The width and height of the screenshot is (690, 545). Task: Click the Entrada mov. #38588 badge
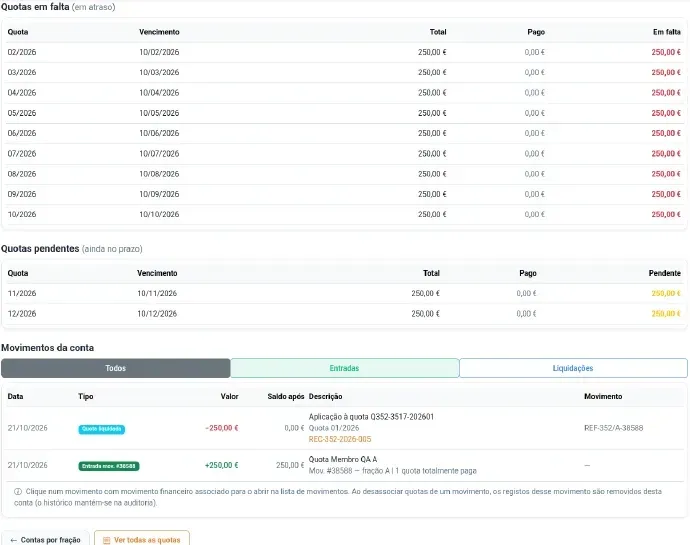109,466
